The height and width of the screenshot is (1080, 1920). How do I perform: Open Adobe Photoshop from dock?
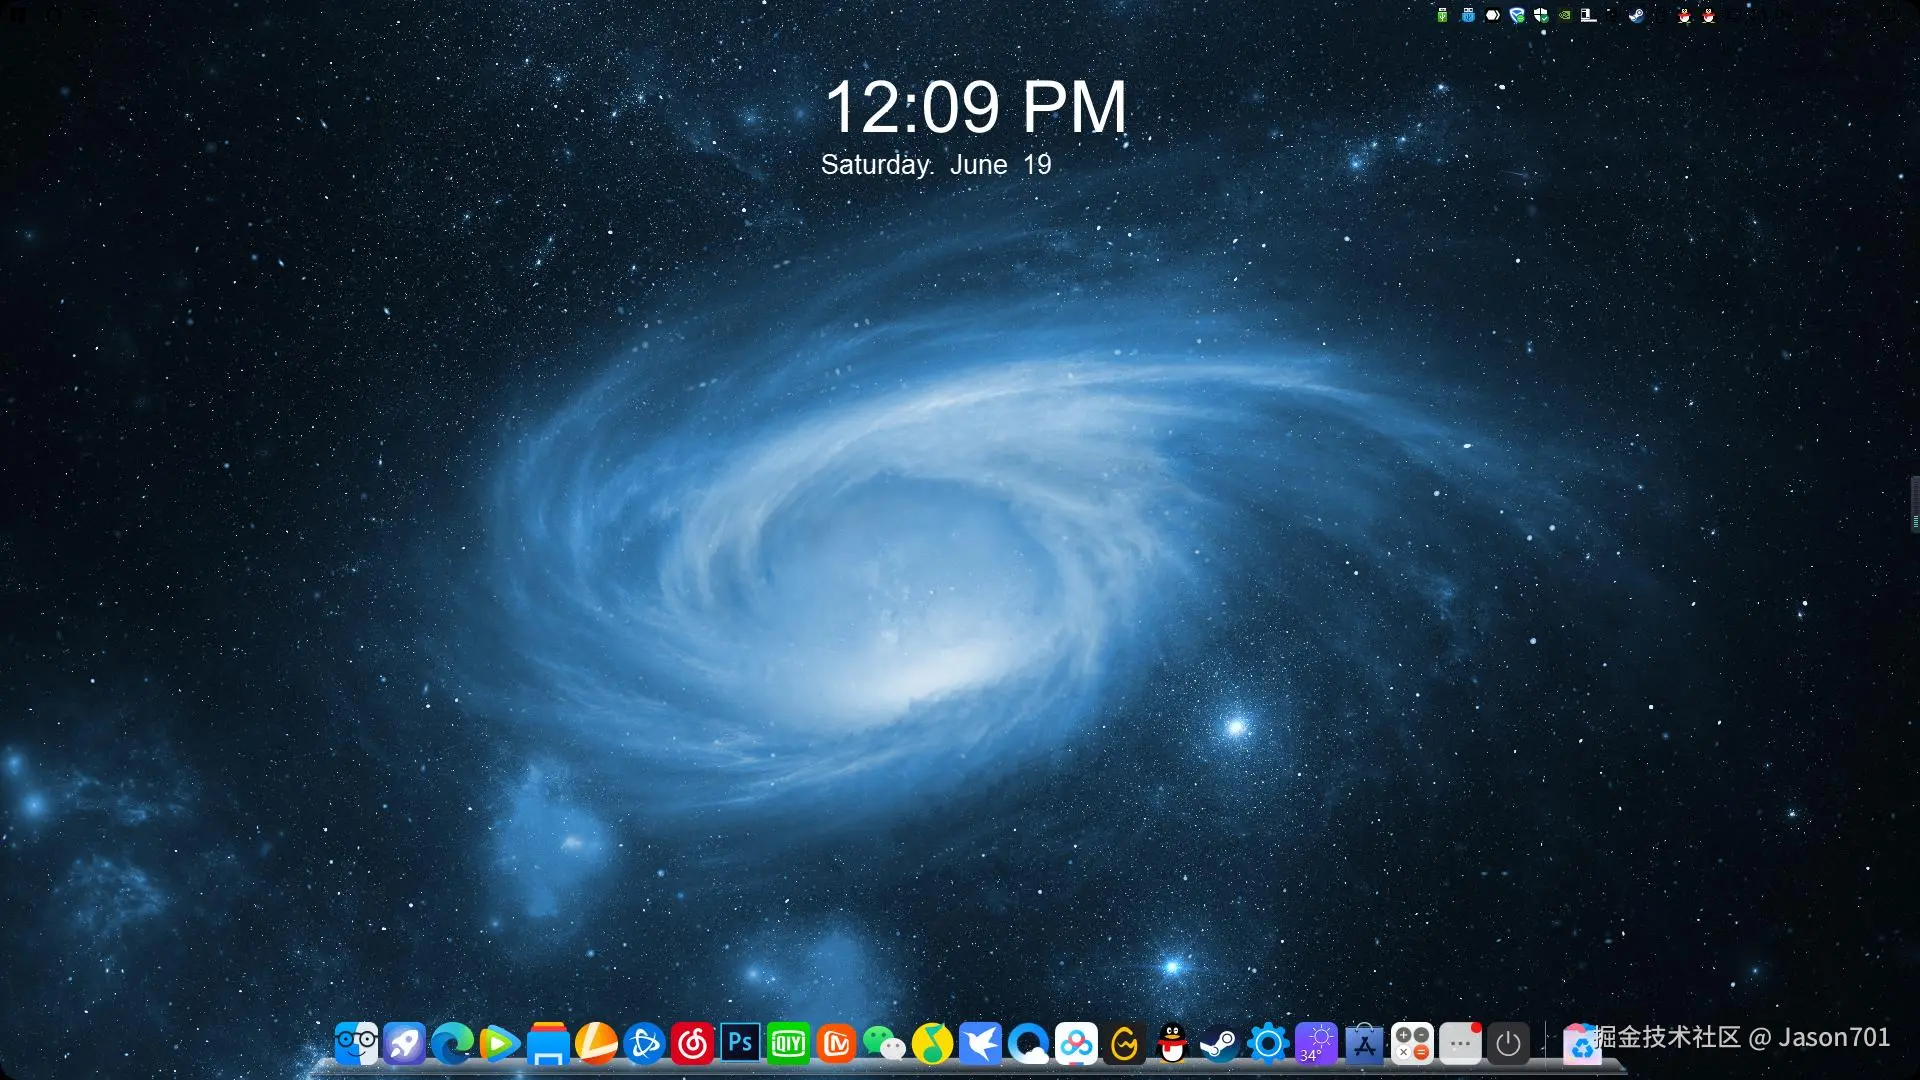740,1043
